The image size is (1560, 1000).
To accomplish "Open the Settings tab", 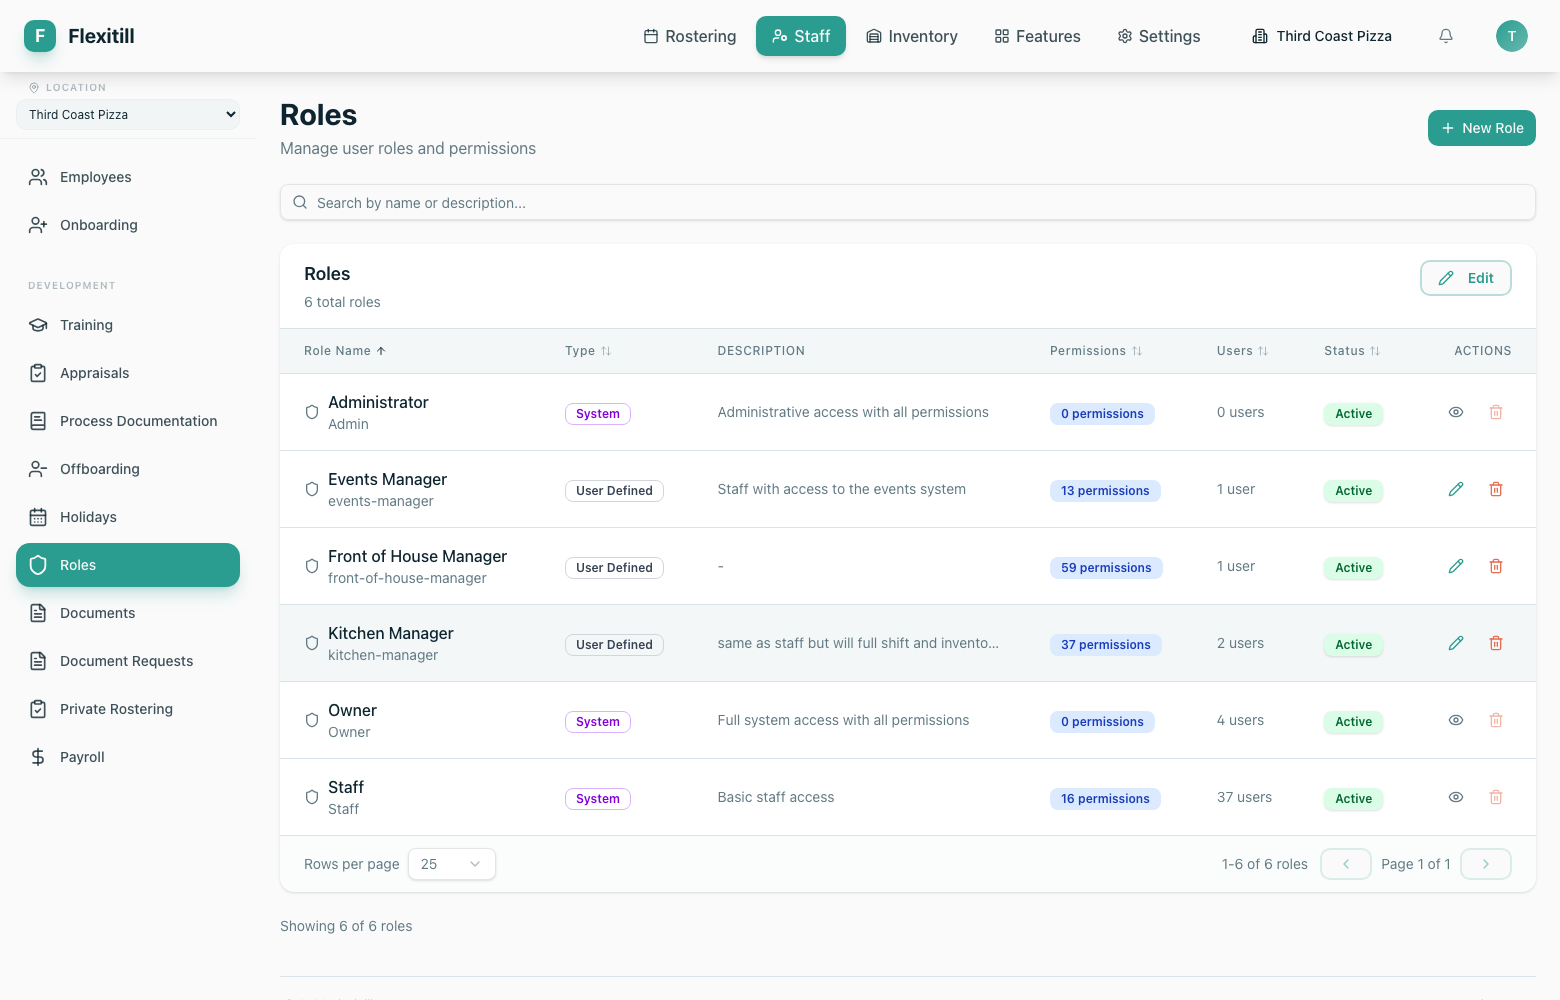I will tap(1159, 36).
